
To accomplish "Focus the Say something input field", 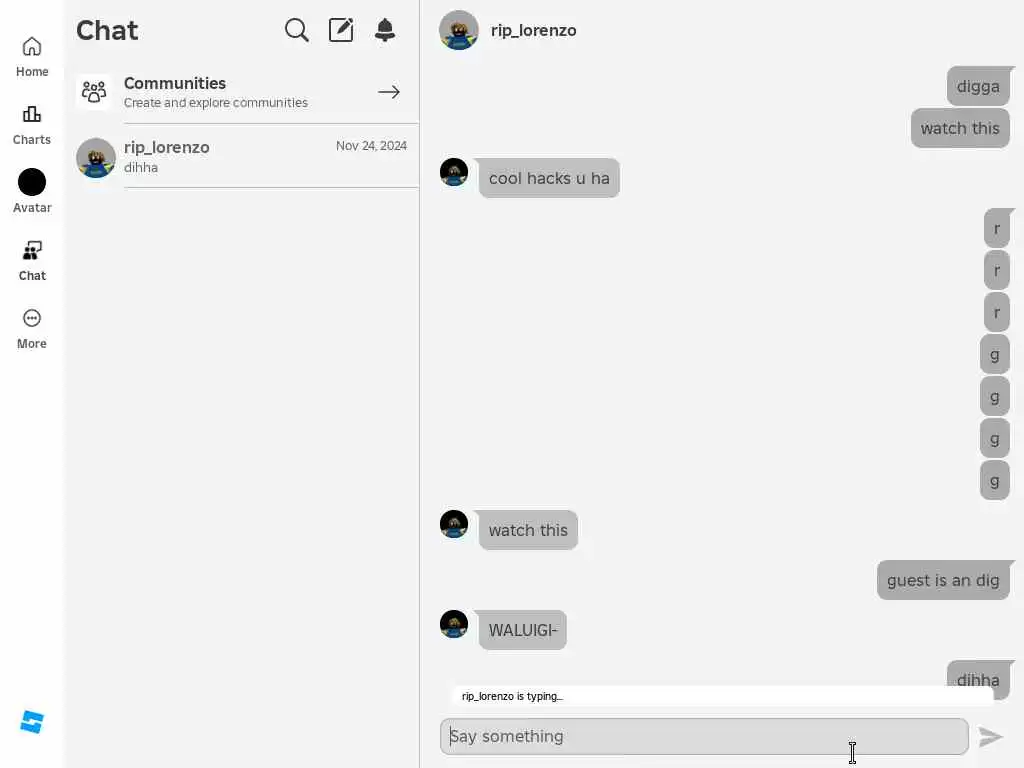I will [704, 737].
